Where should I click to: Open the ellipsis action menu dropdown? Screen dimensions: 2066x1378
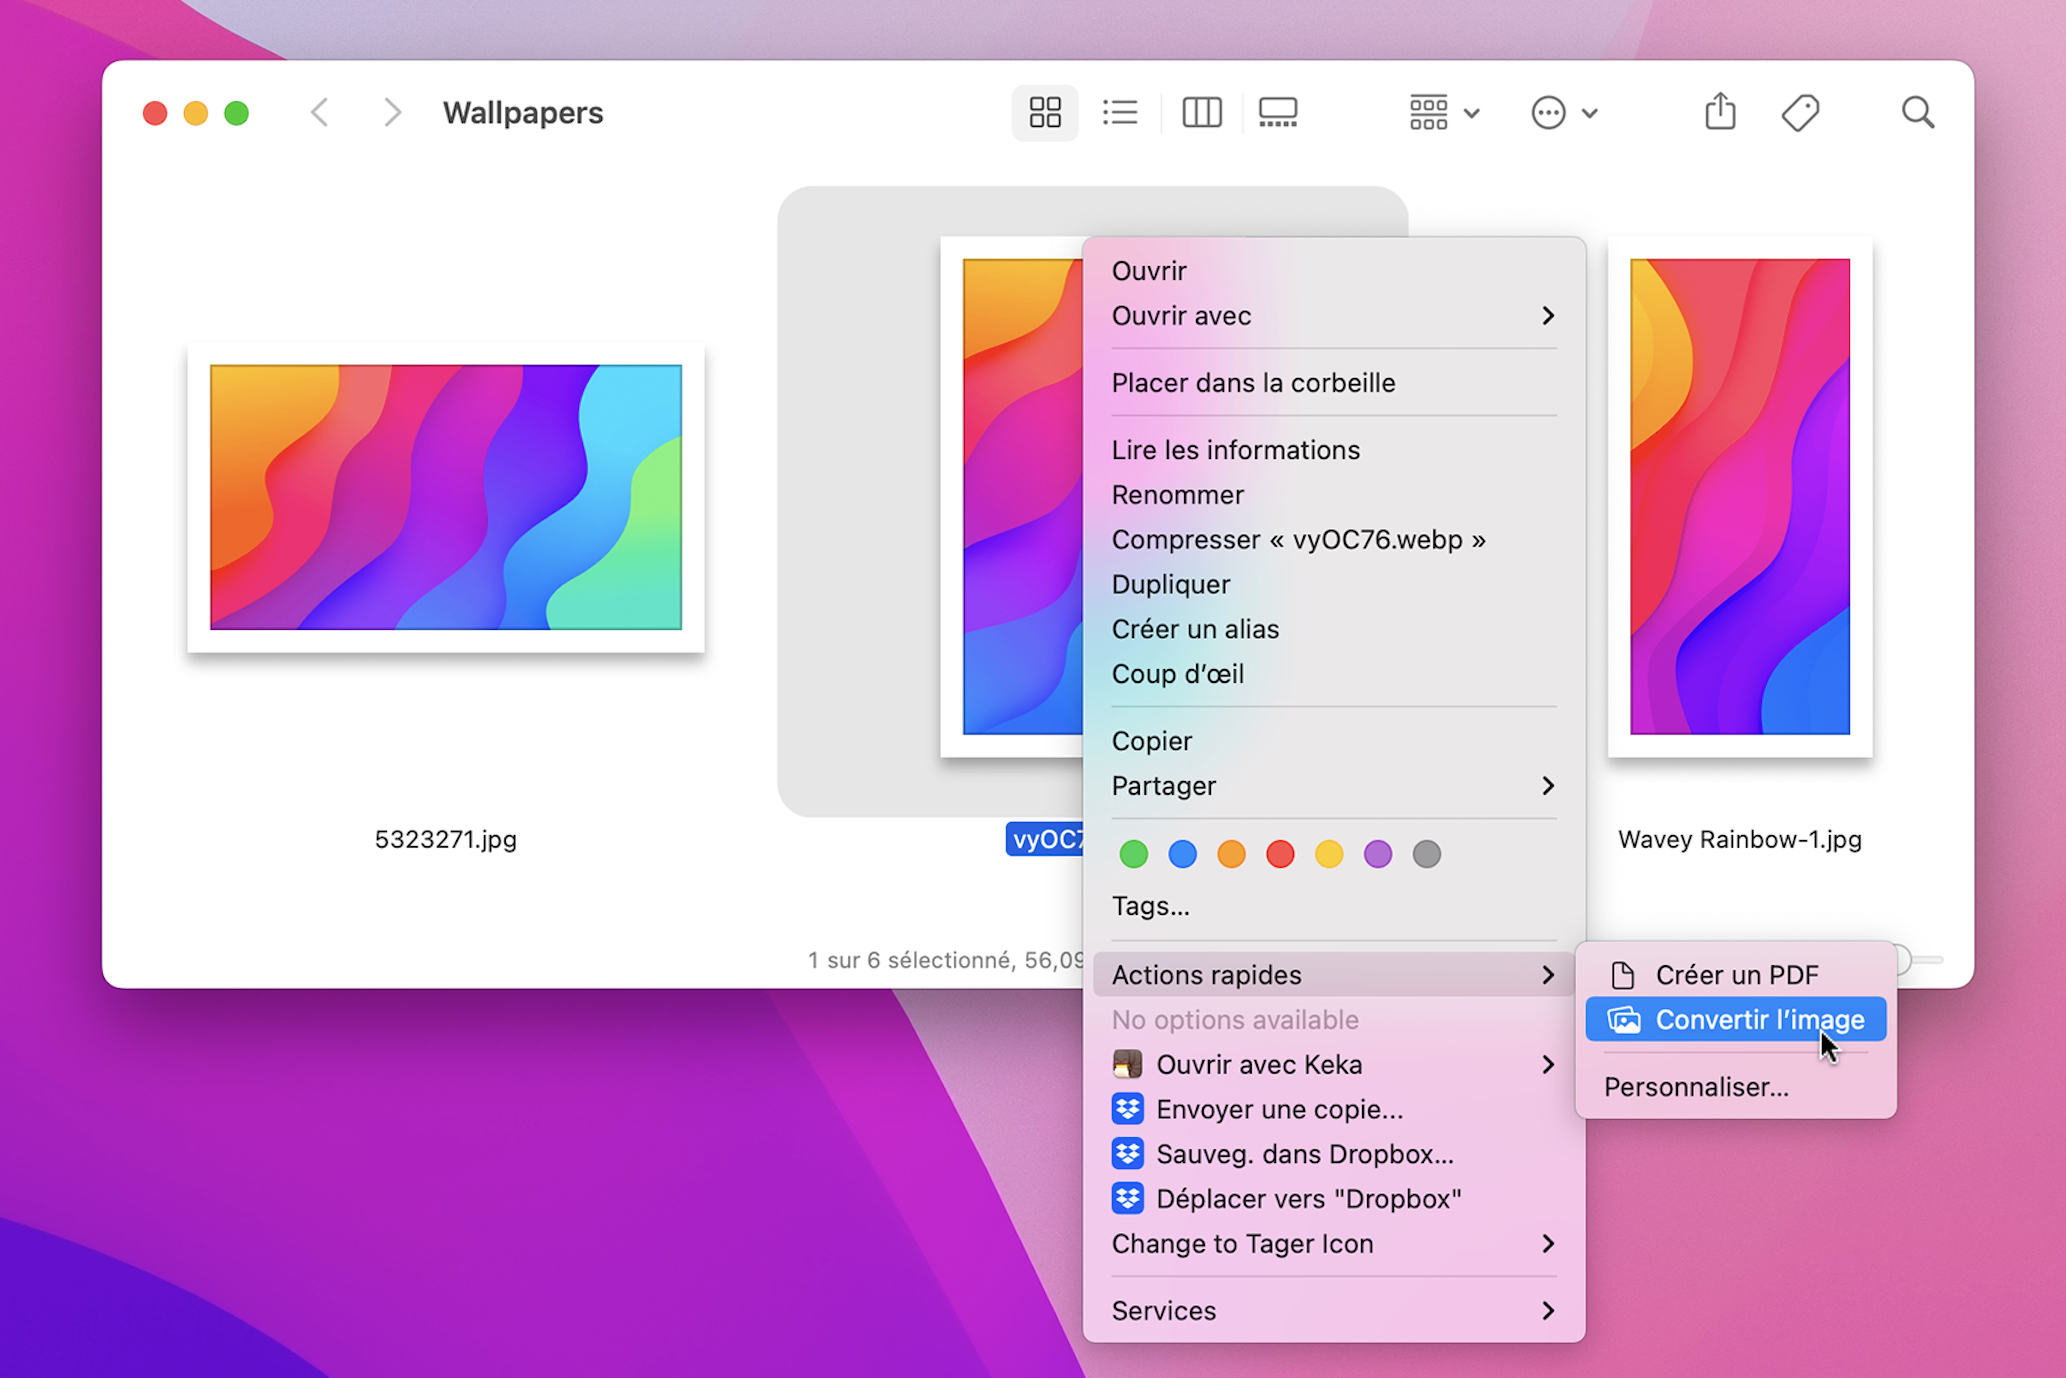coord(1563,112)
